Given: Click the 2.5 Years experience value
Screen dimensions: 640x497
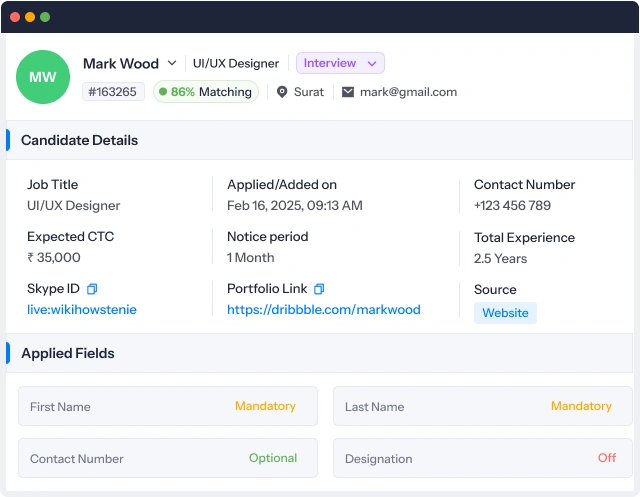Looking at the screenshot, I should [500, 258].
